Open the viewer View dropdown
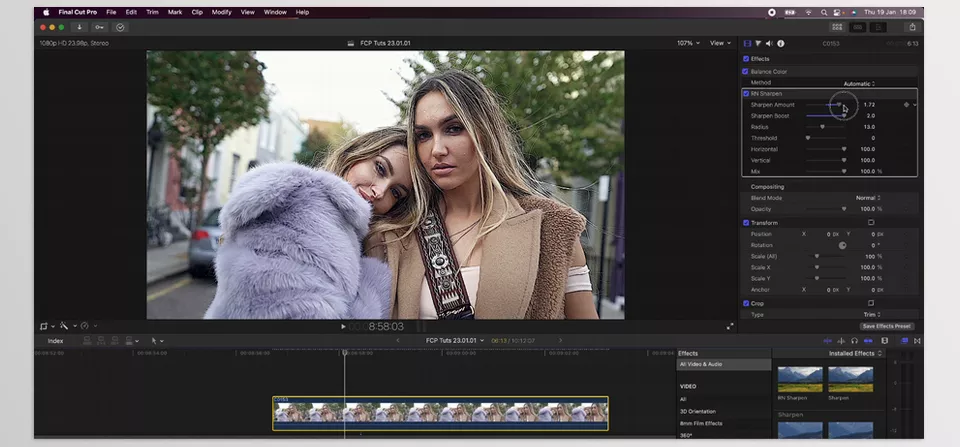 [720, 43]
